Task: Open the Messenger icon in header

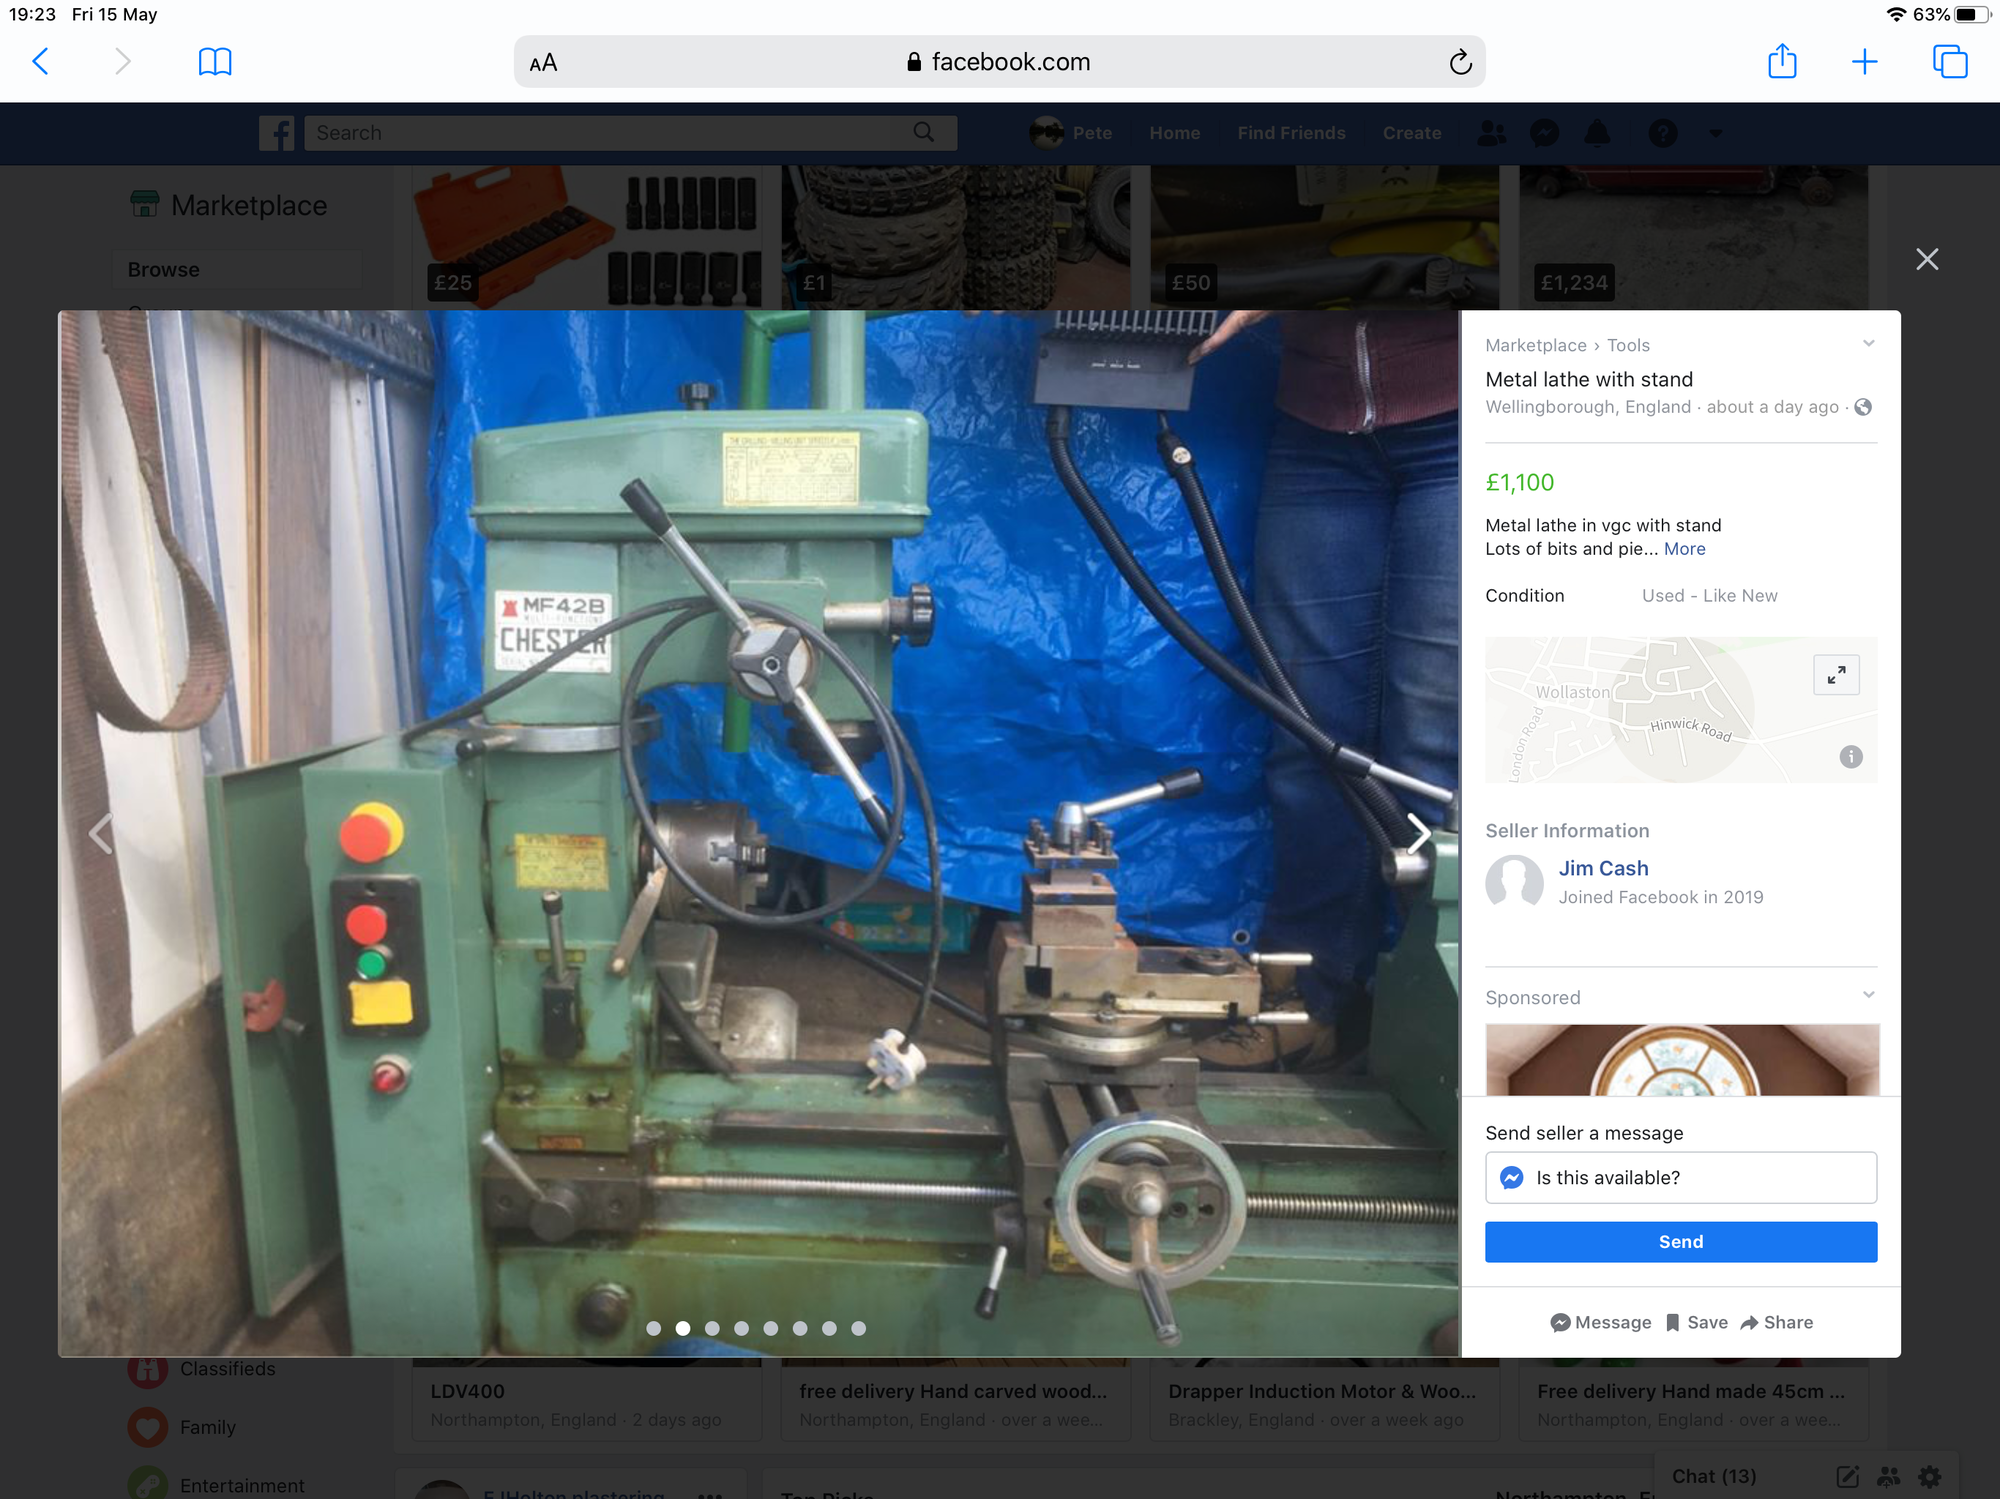Action: pos(1544,133)
